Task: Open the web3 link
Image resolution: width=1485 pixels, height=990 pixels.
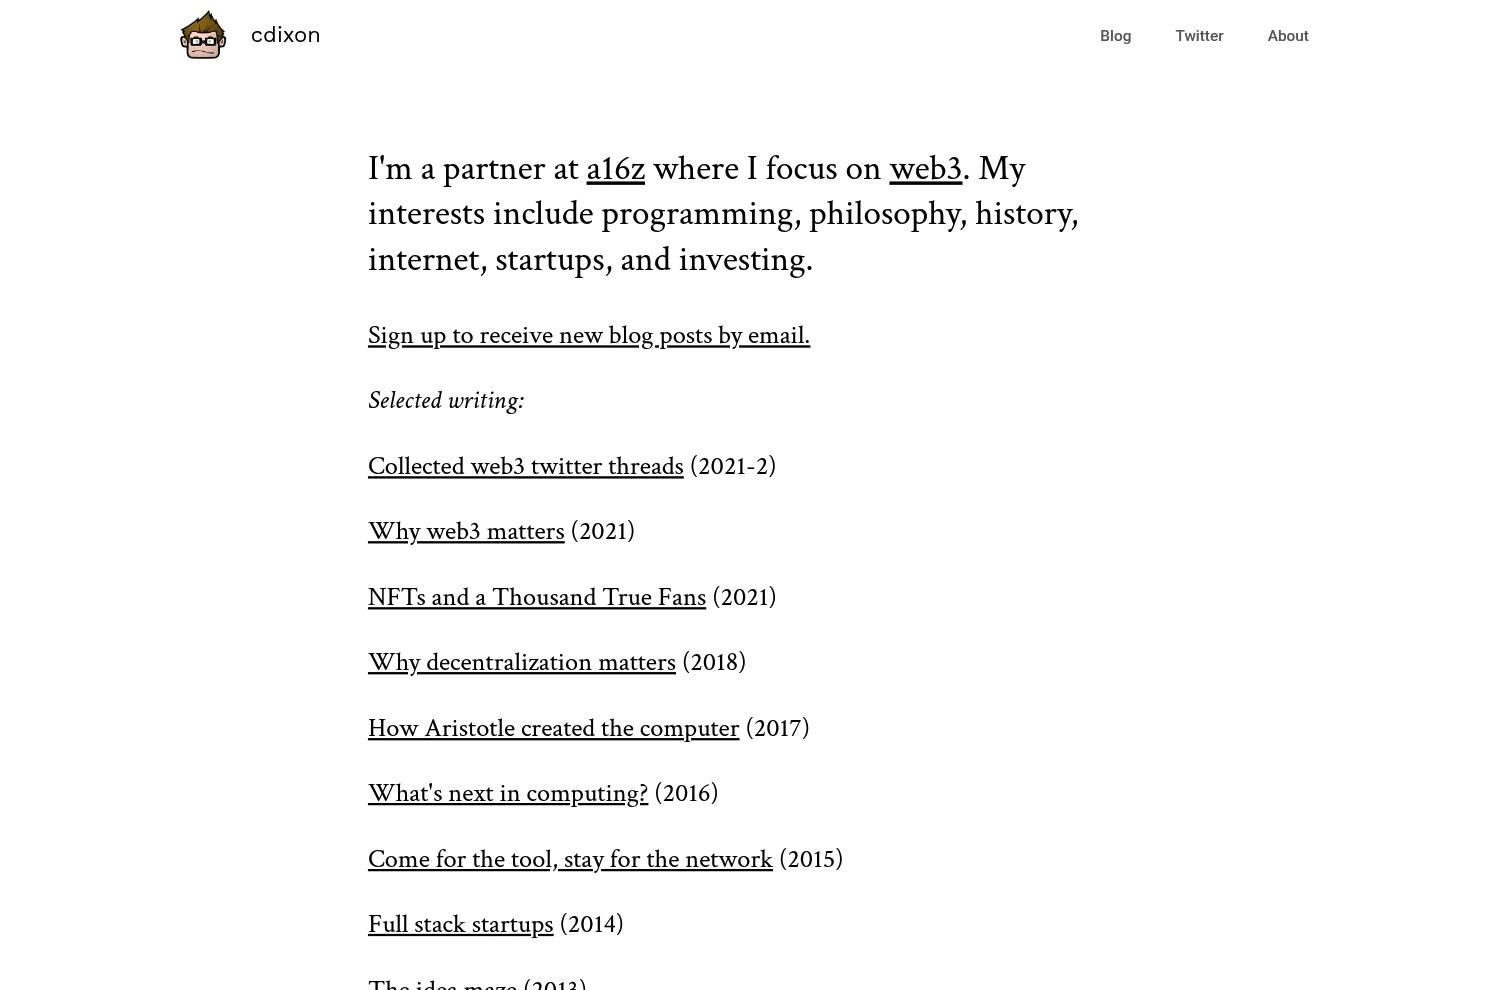Action: tap(925, 168)
